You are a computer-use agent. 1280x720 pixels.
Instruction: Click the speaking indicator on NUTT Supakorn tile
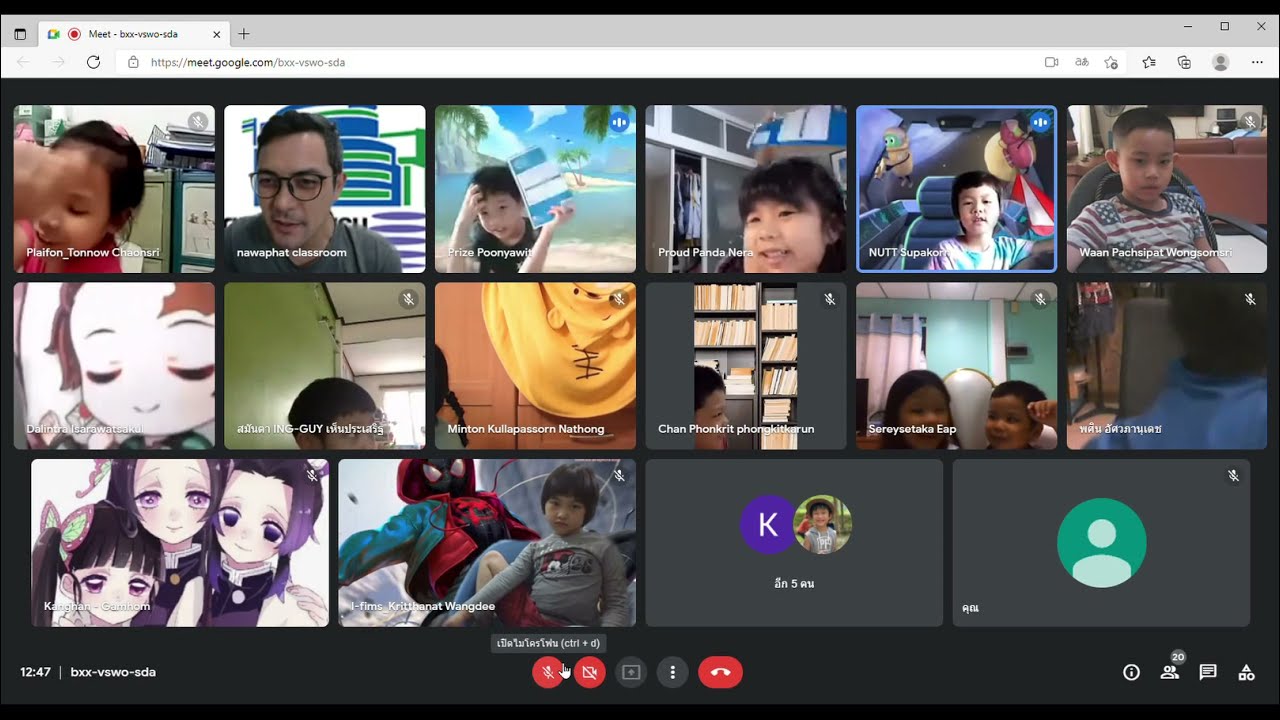tap(1040, 122)
